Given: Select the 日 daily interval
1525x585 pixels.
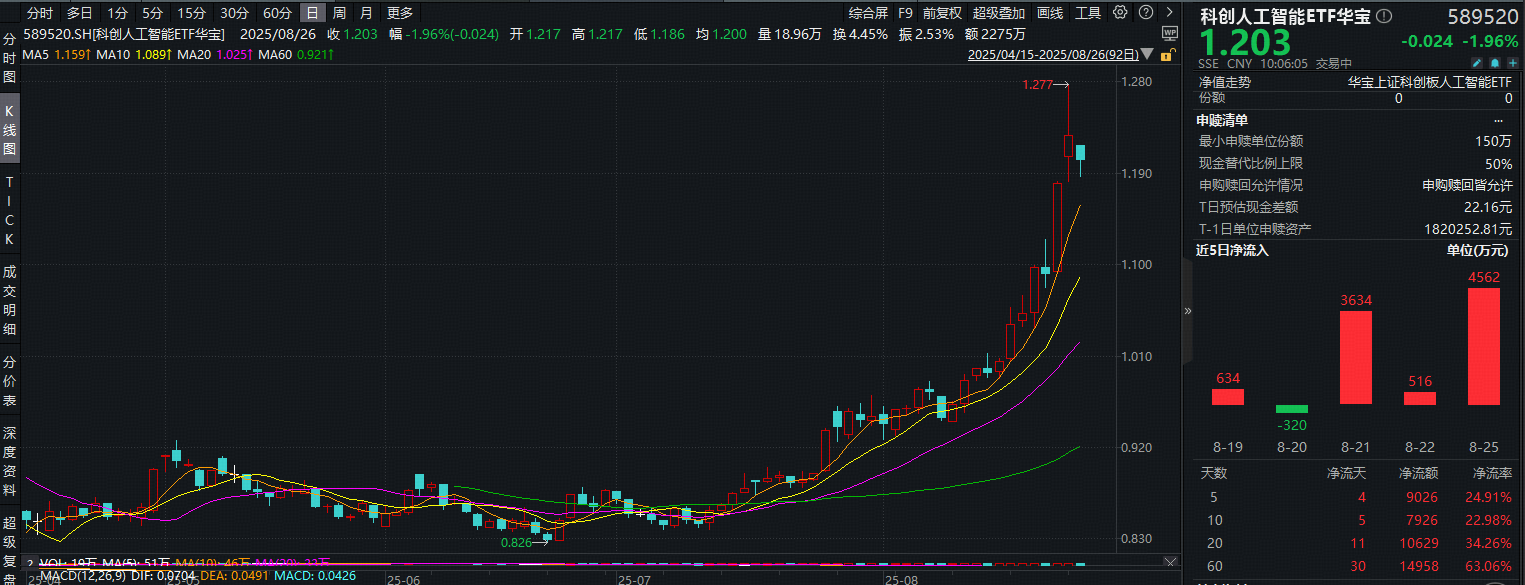Looking at the screenshot, I should point(313,13).
